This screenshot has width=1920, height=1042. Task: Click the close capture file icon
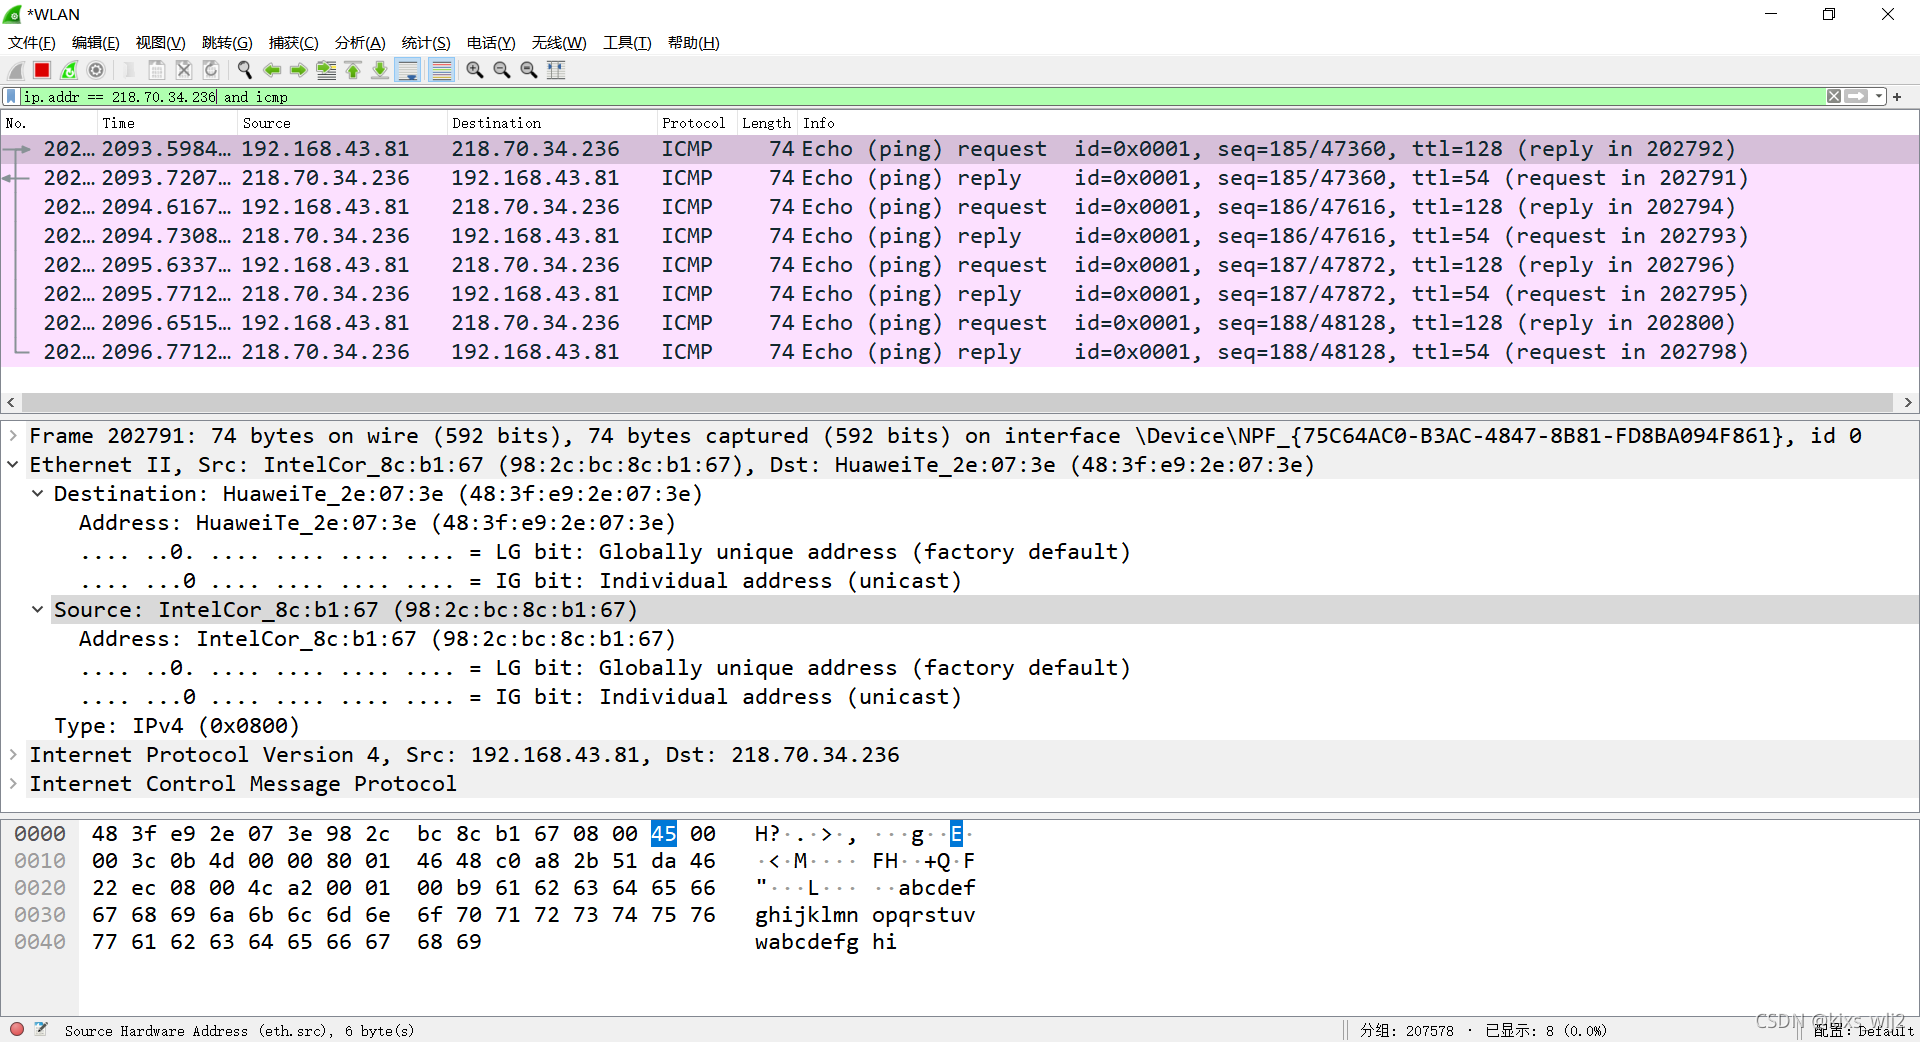184,70
